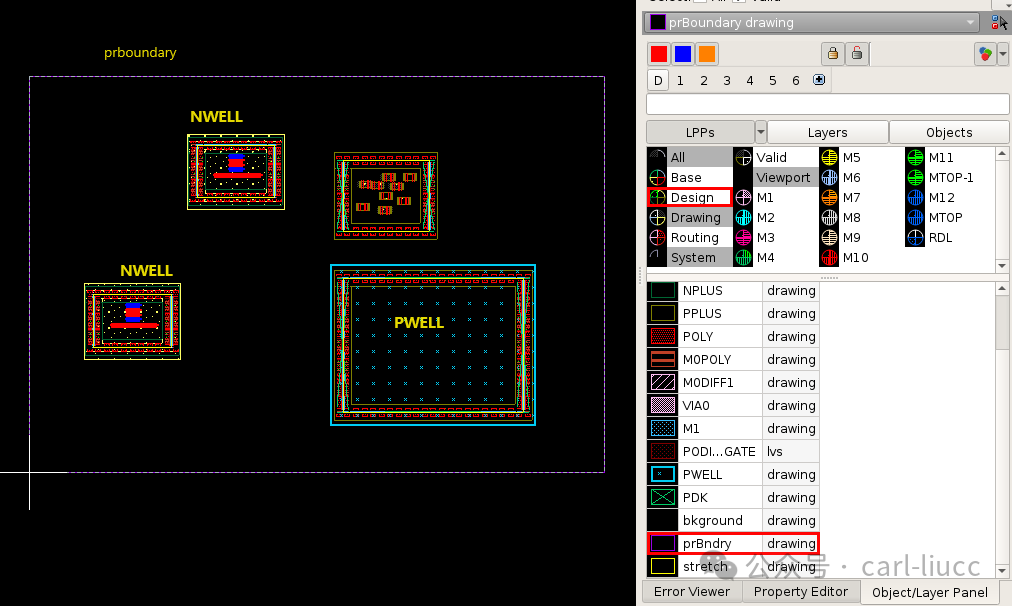Select the M6 layer set
This screenshot has width=1012, height=606.
pos(862,177)
